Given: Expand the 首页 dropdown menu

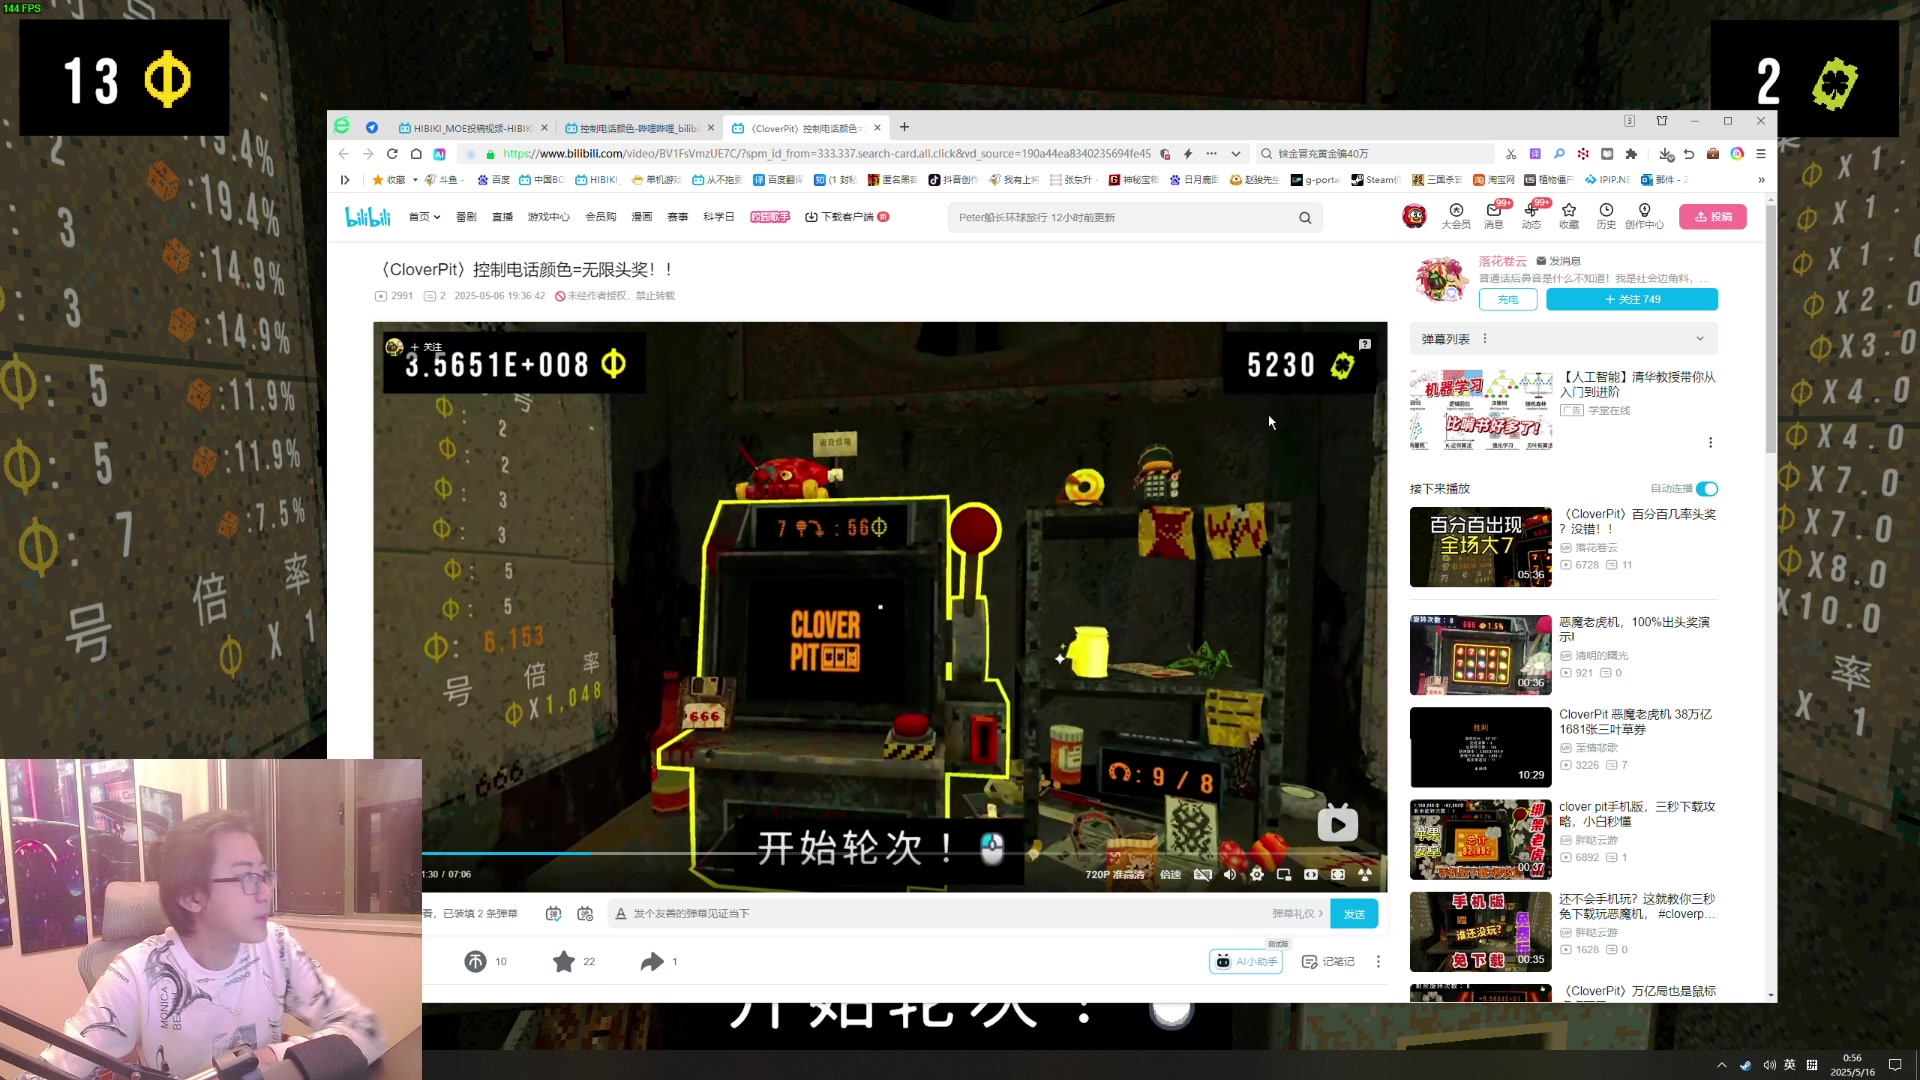Looking at the screenshot, I should point(424,217).
